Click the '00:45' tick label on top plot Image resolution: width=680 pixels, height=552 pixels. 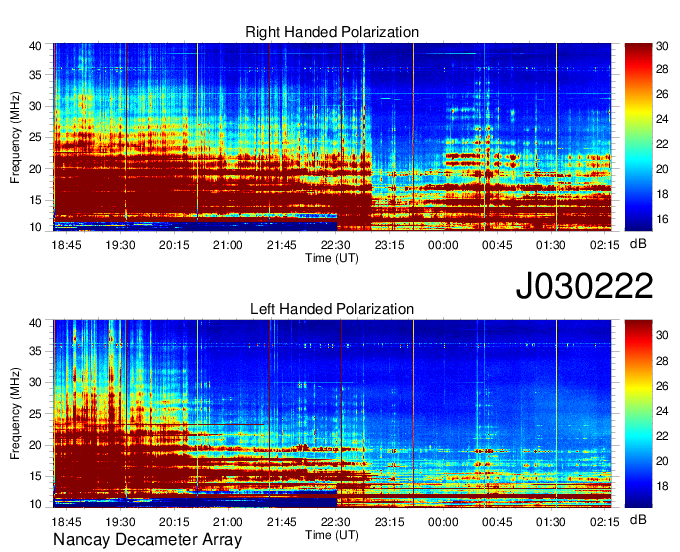[497, 245]
